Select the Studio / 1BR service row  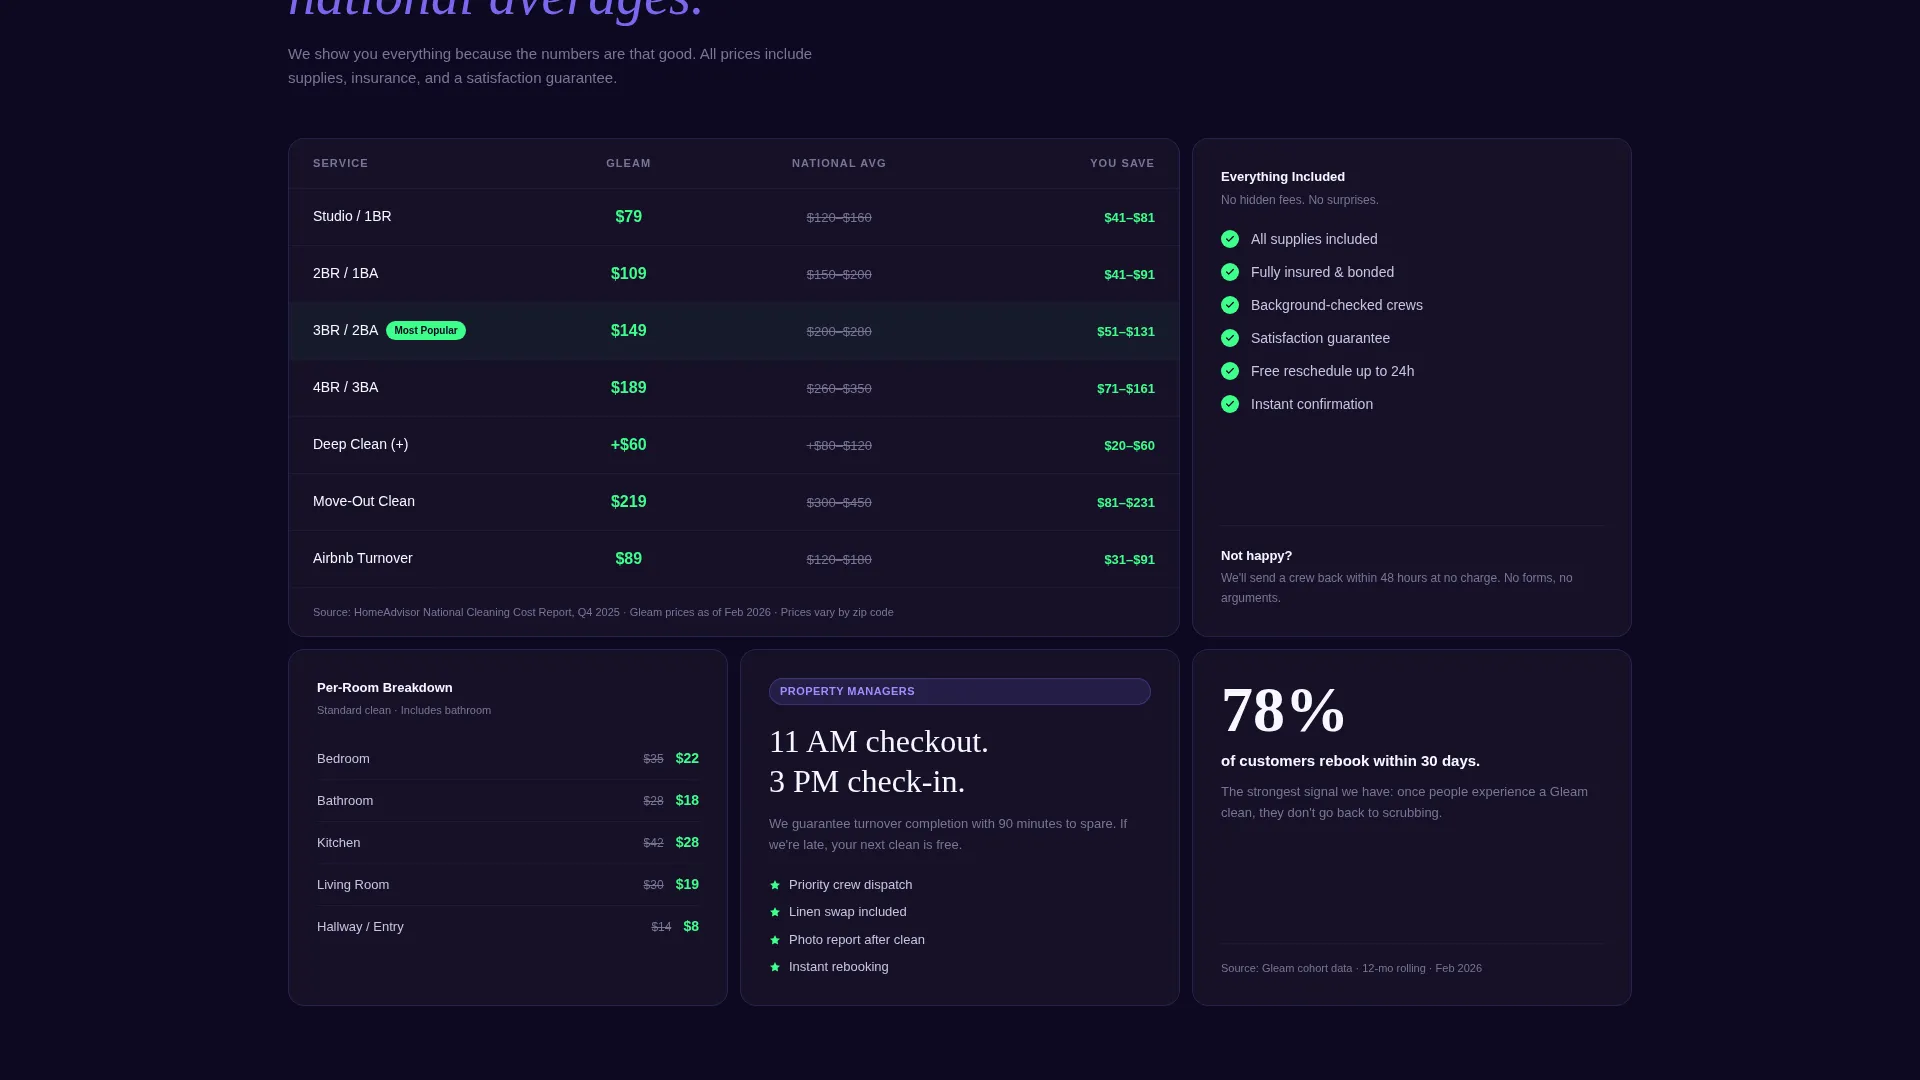click(x=734, y=217)
